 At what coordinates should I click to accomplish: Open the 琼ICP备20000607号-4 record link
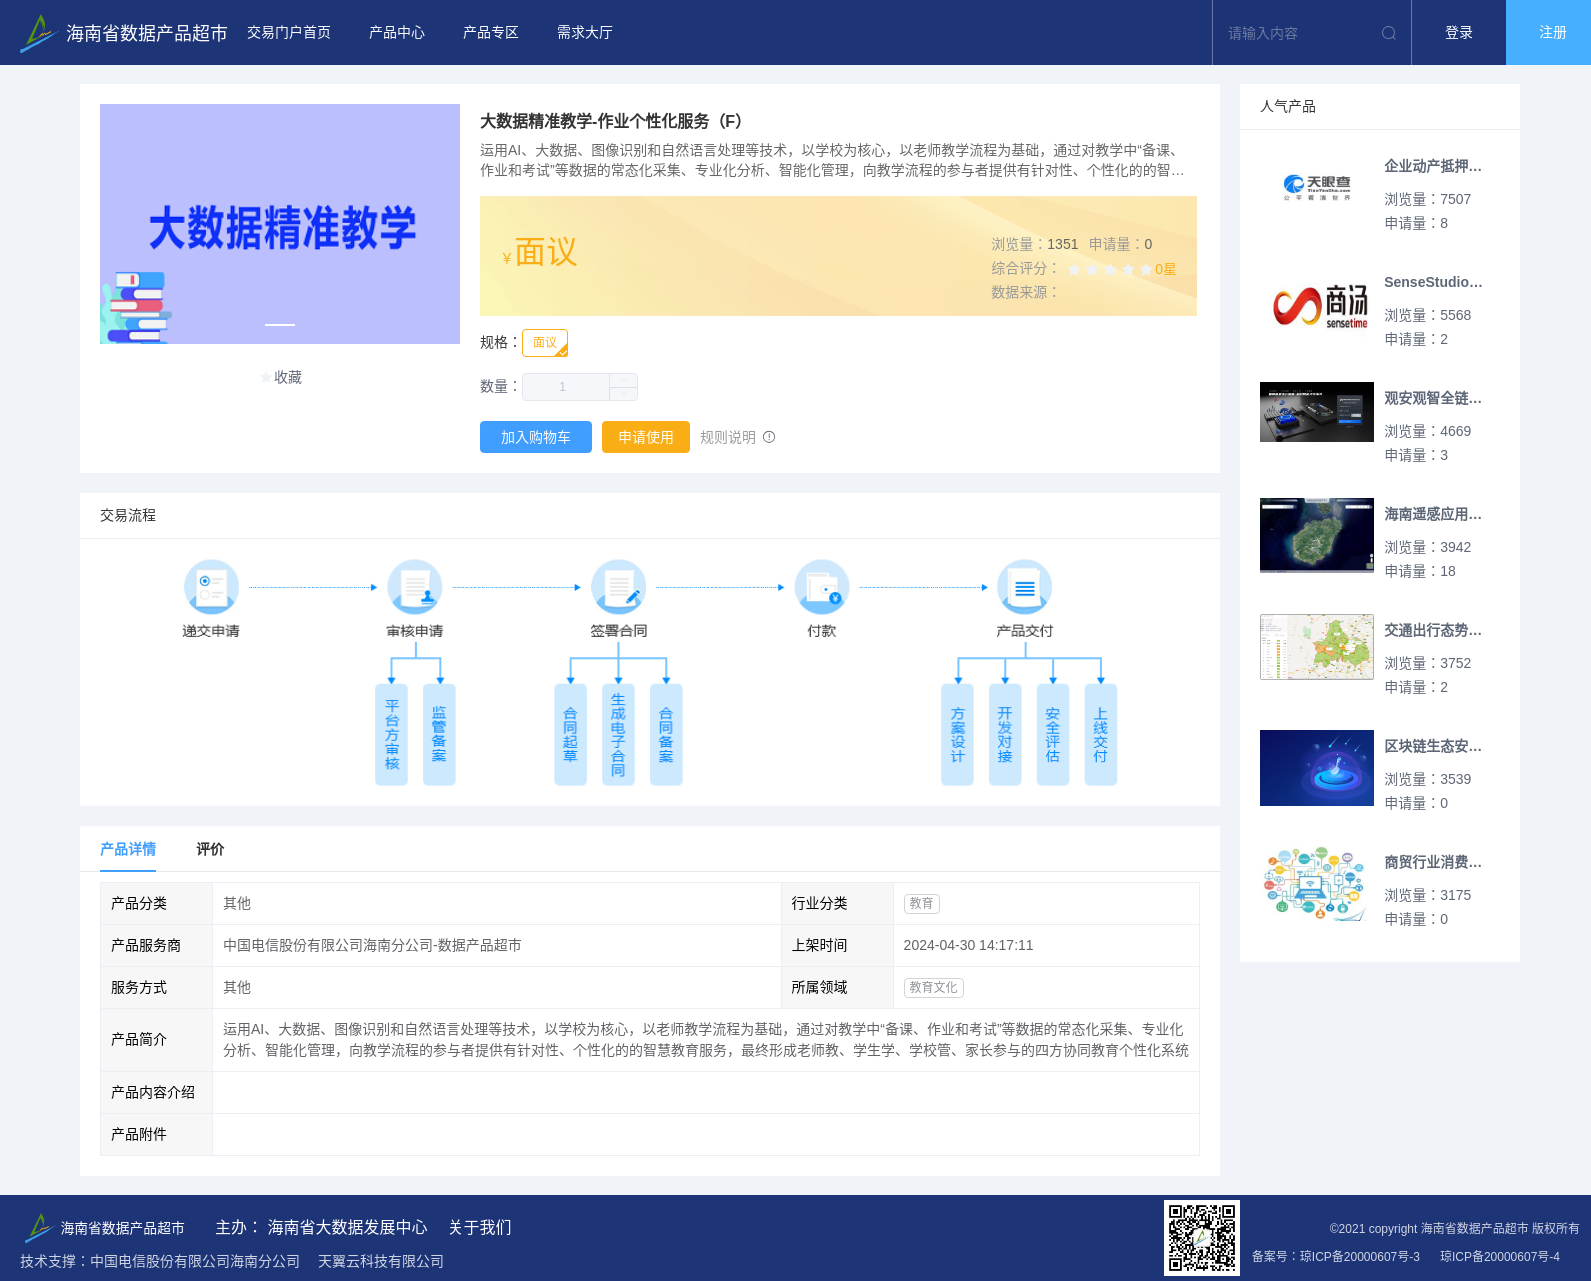(x=1500, y=1256)
